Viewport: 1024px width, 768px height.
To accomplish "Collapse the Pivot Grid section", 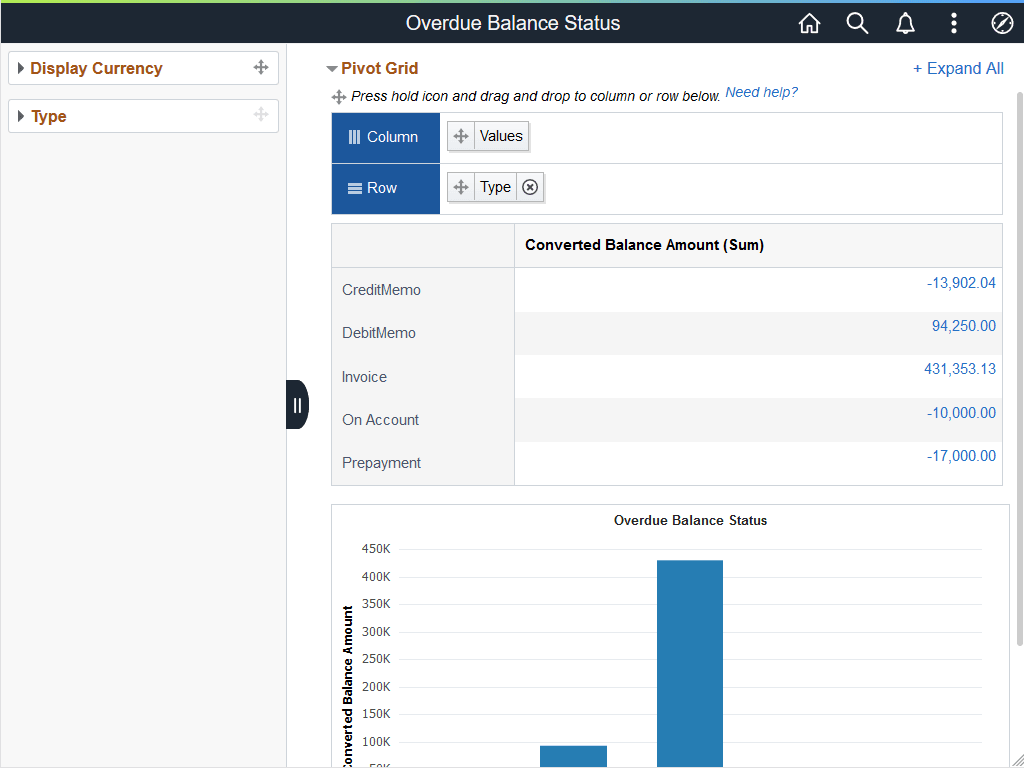I will point(332,69).
